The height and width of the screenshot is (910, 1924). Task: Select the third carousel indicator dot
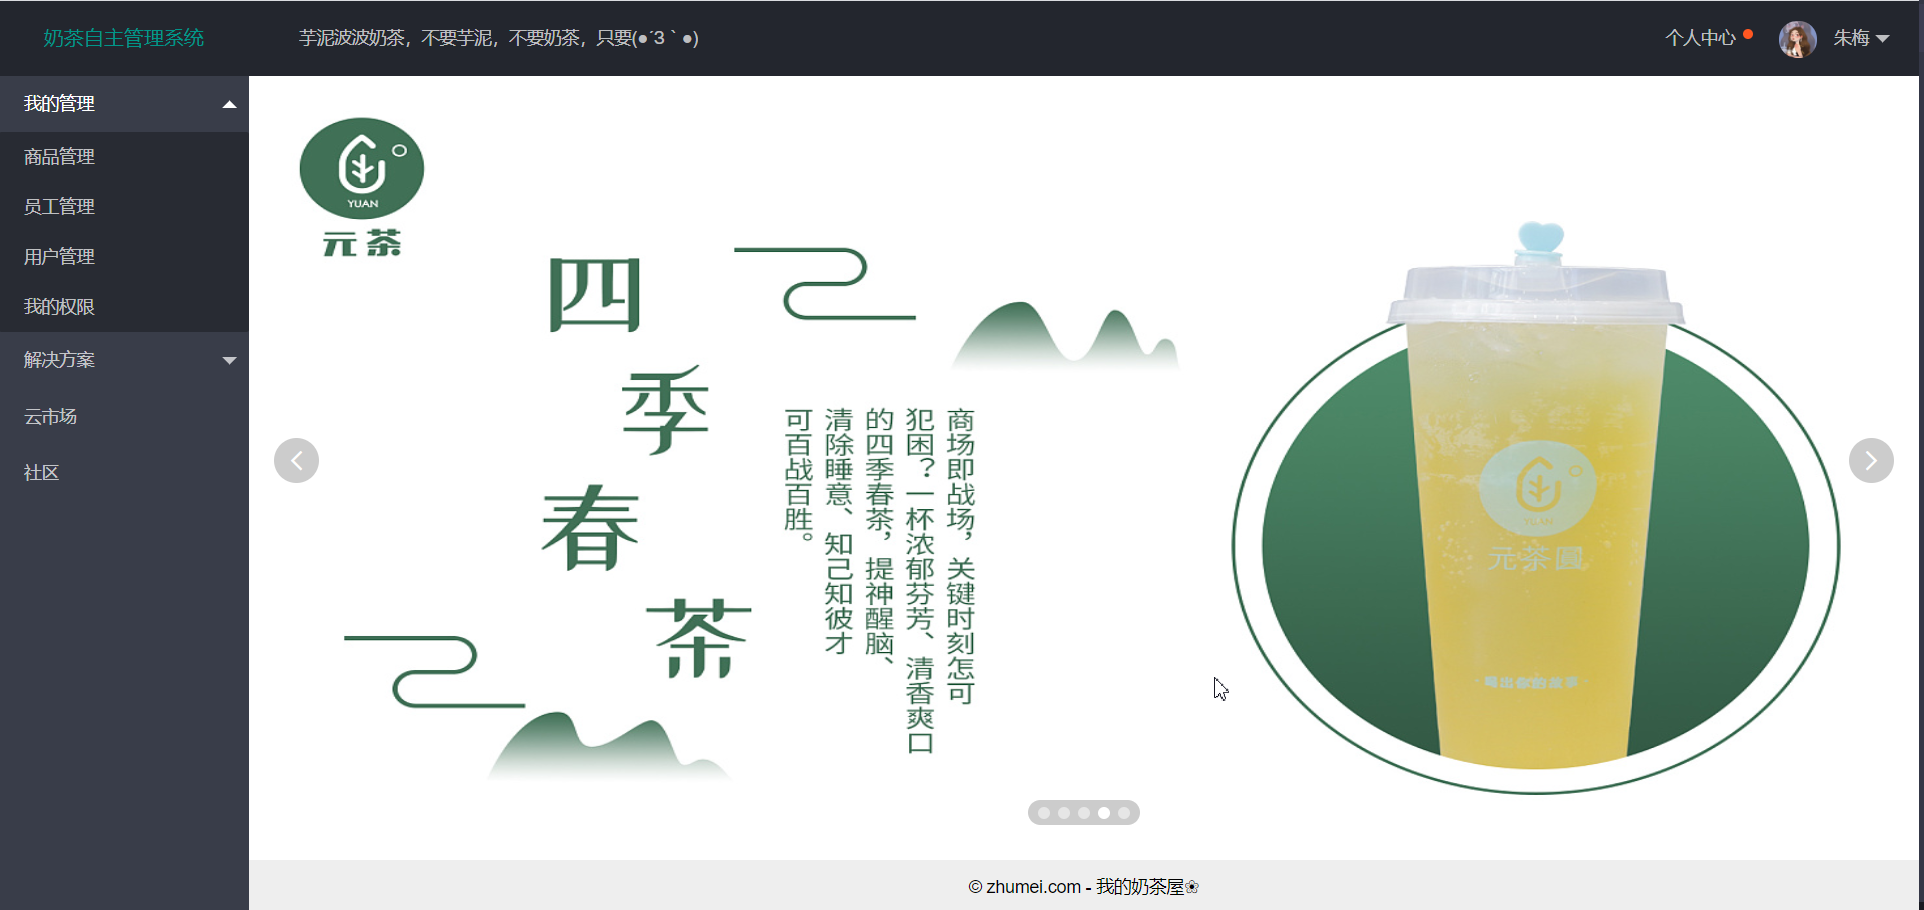coord(1084,813)
